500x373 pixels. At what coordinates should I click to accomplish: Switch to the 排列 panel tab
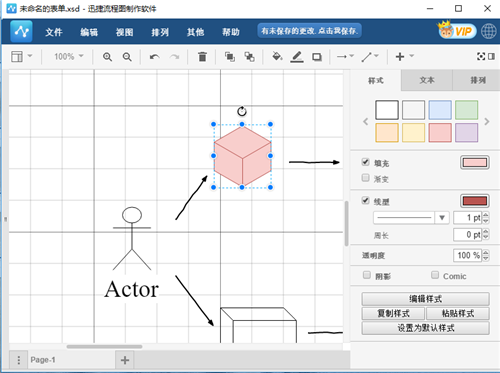(x=477, y=80)
